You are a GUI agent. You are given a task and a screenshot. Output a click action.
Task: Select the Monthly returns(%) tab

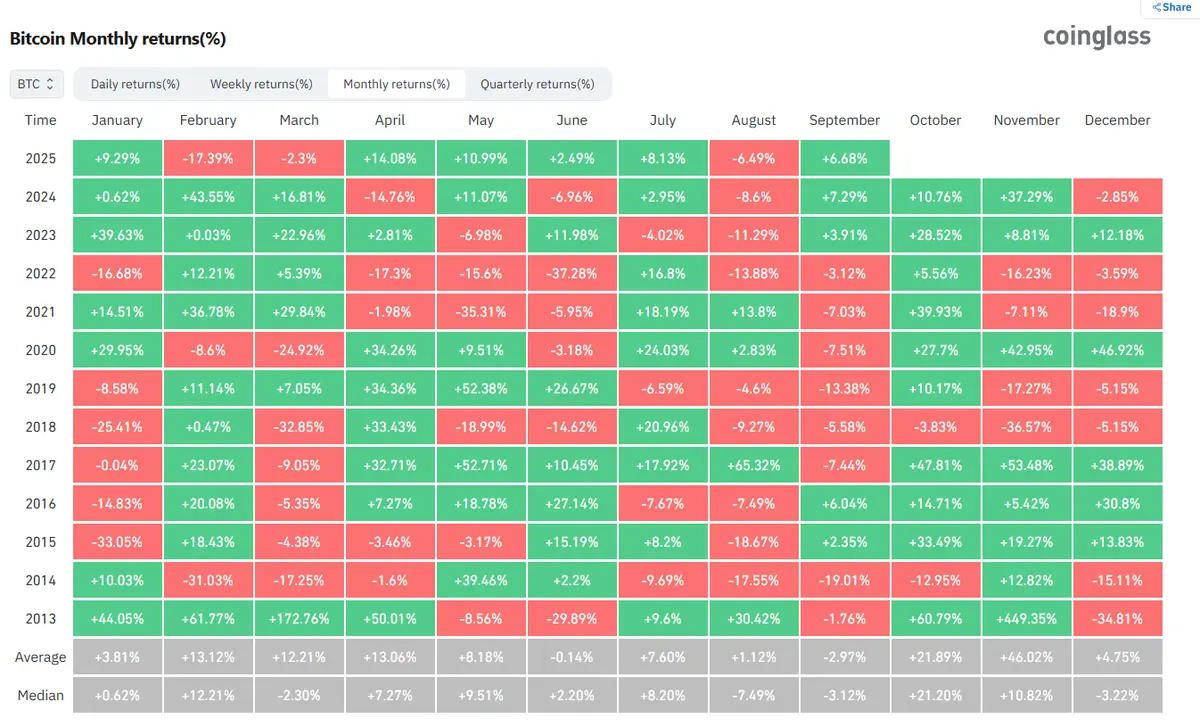pyautogui.click(x=396, y=84)
